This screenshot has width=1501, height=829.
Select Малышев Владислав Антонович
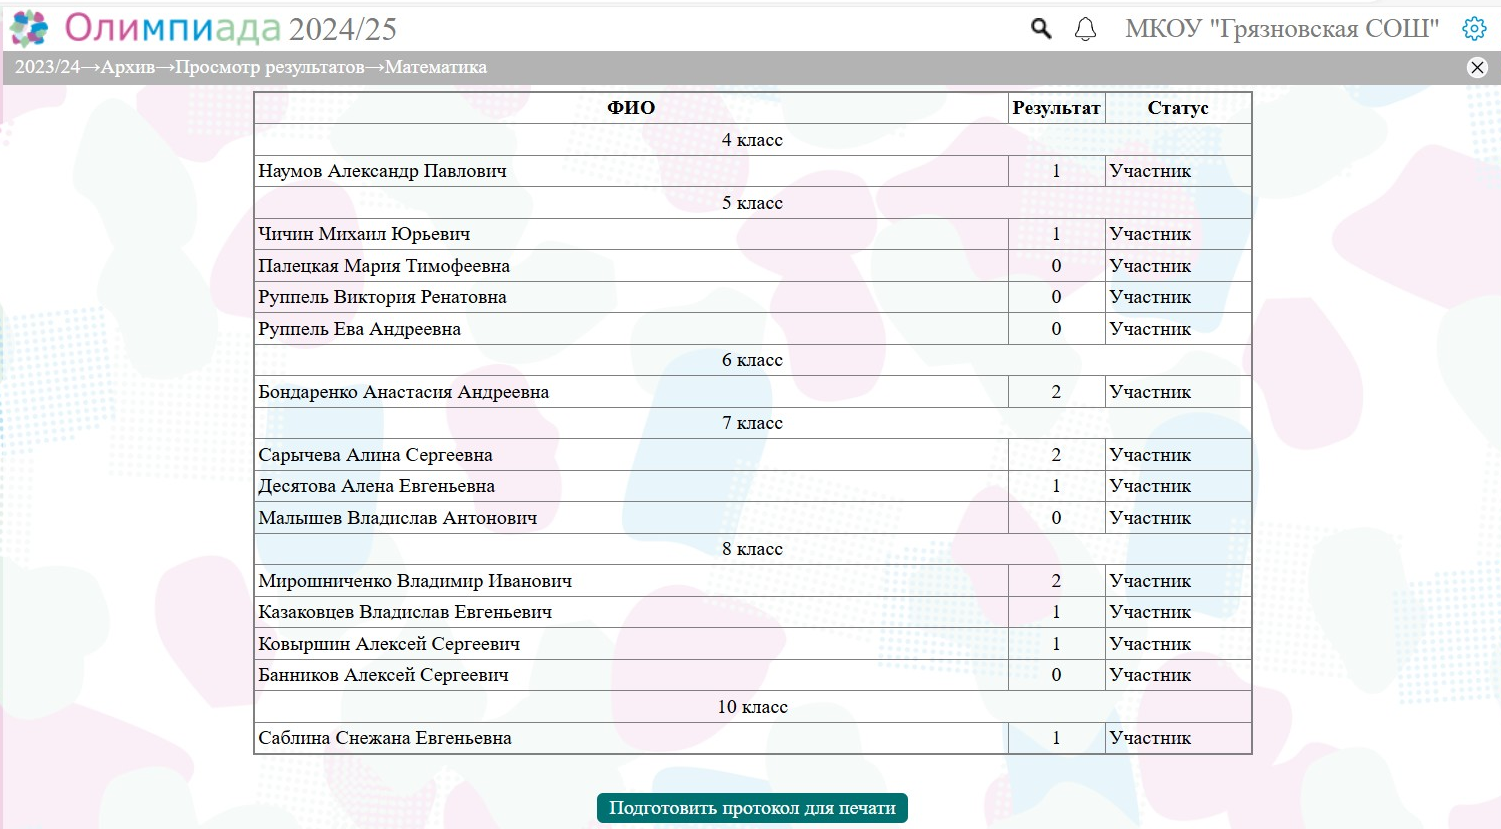397,518
